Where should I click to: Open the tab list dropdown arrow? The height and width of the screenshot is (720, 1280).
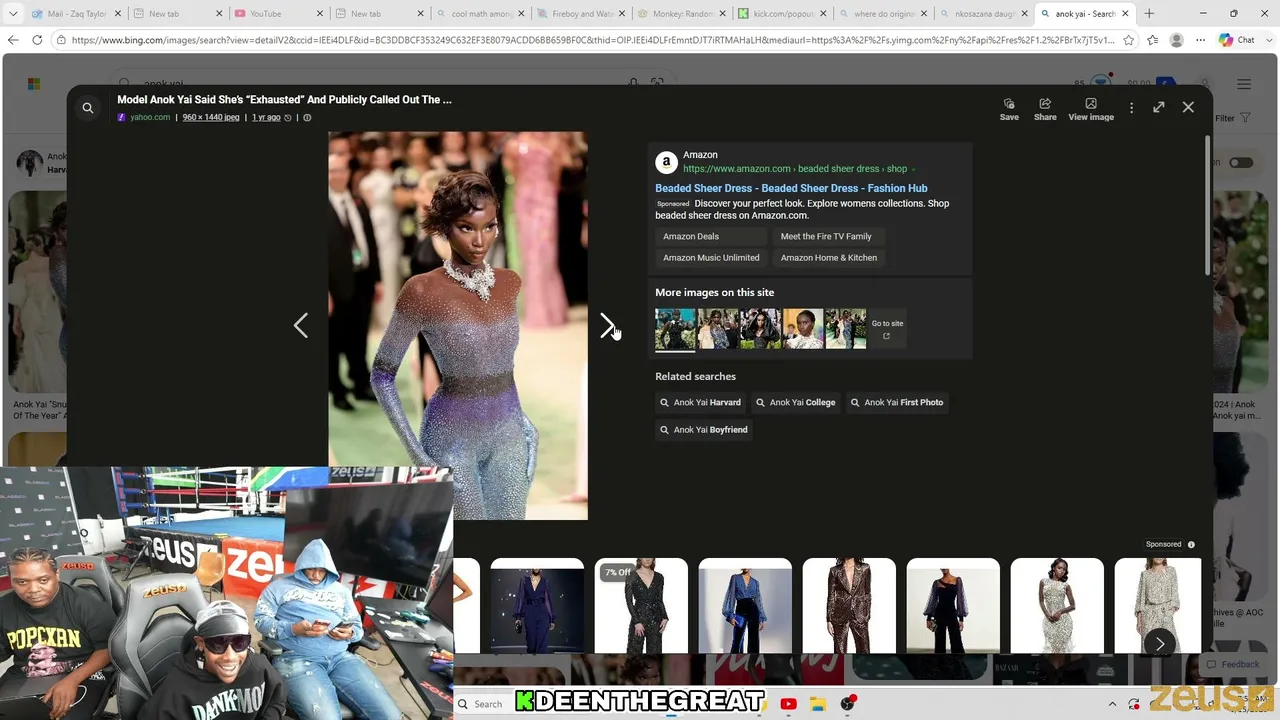tap(11, 14)
